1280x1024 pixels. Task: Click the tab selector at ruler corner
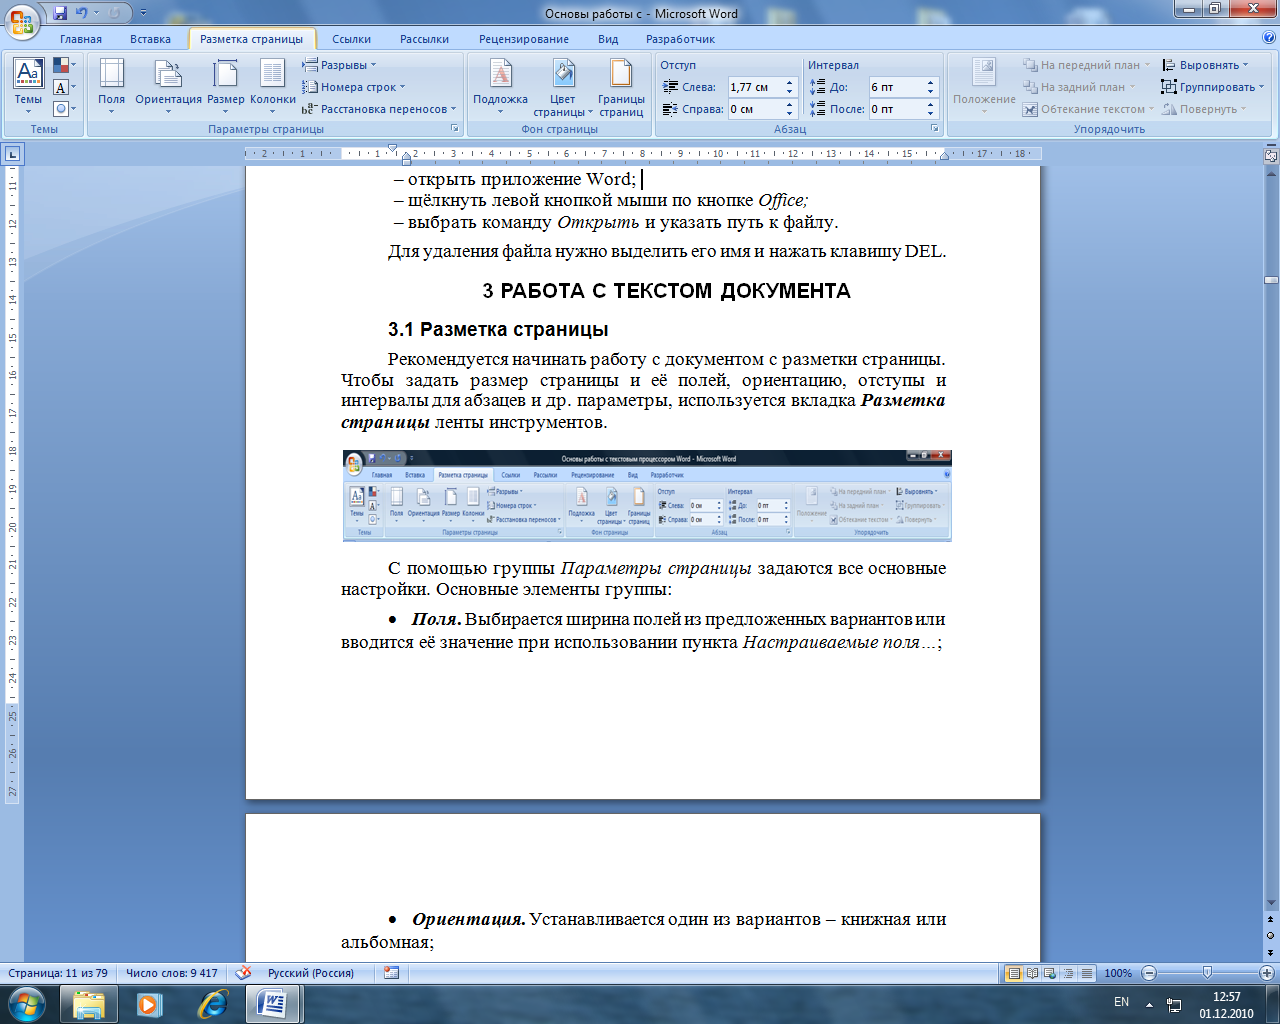click(13, 154)
